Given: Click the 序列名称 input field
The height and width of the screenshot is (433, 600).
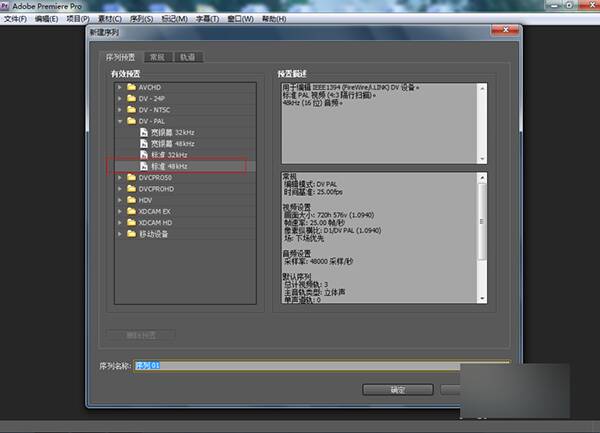Looking at the screenshot, I should (x=321, y=366).
